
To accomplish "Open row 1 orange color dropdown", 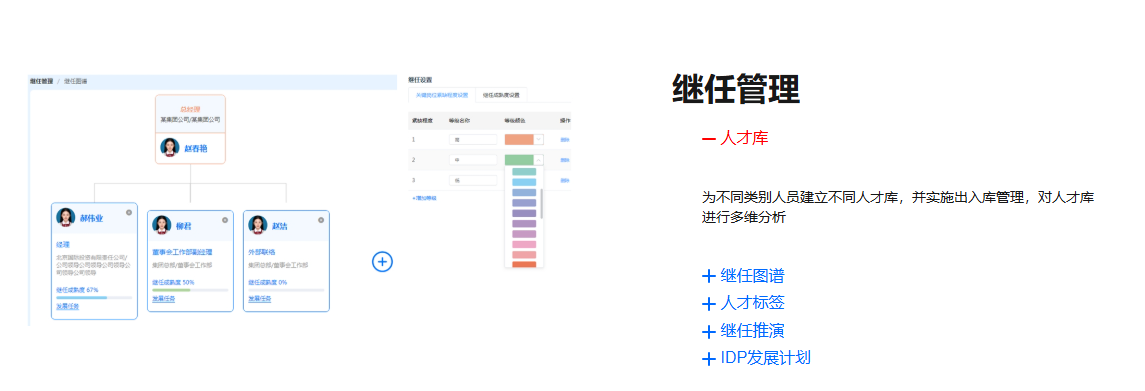I will [524, 139].
